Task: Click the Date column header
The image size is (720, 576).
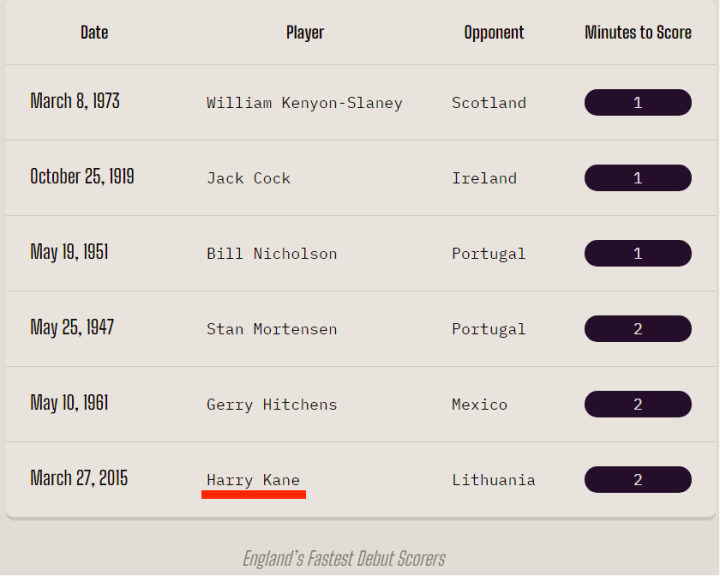Action: [x=94, y=33]
